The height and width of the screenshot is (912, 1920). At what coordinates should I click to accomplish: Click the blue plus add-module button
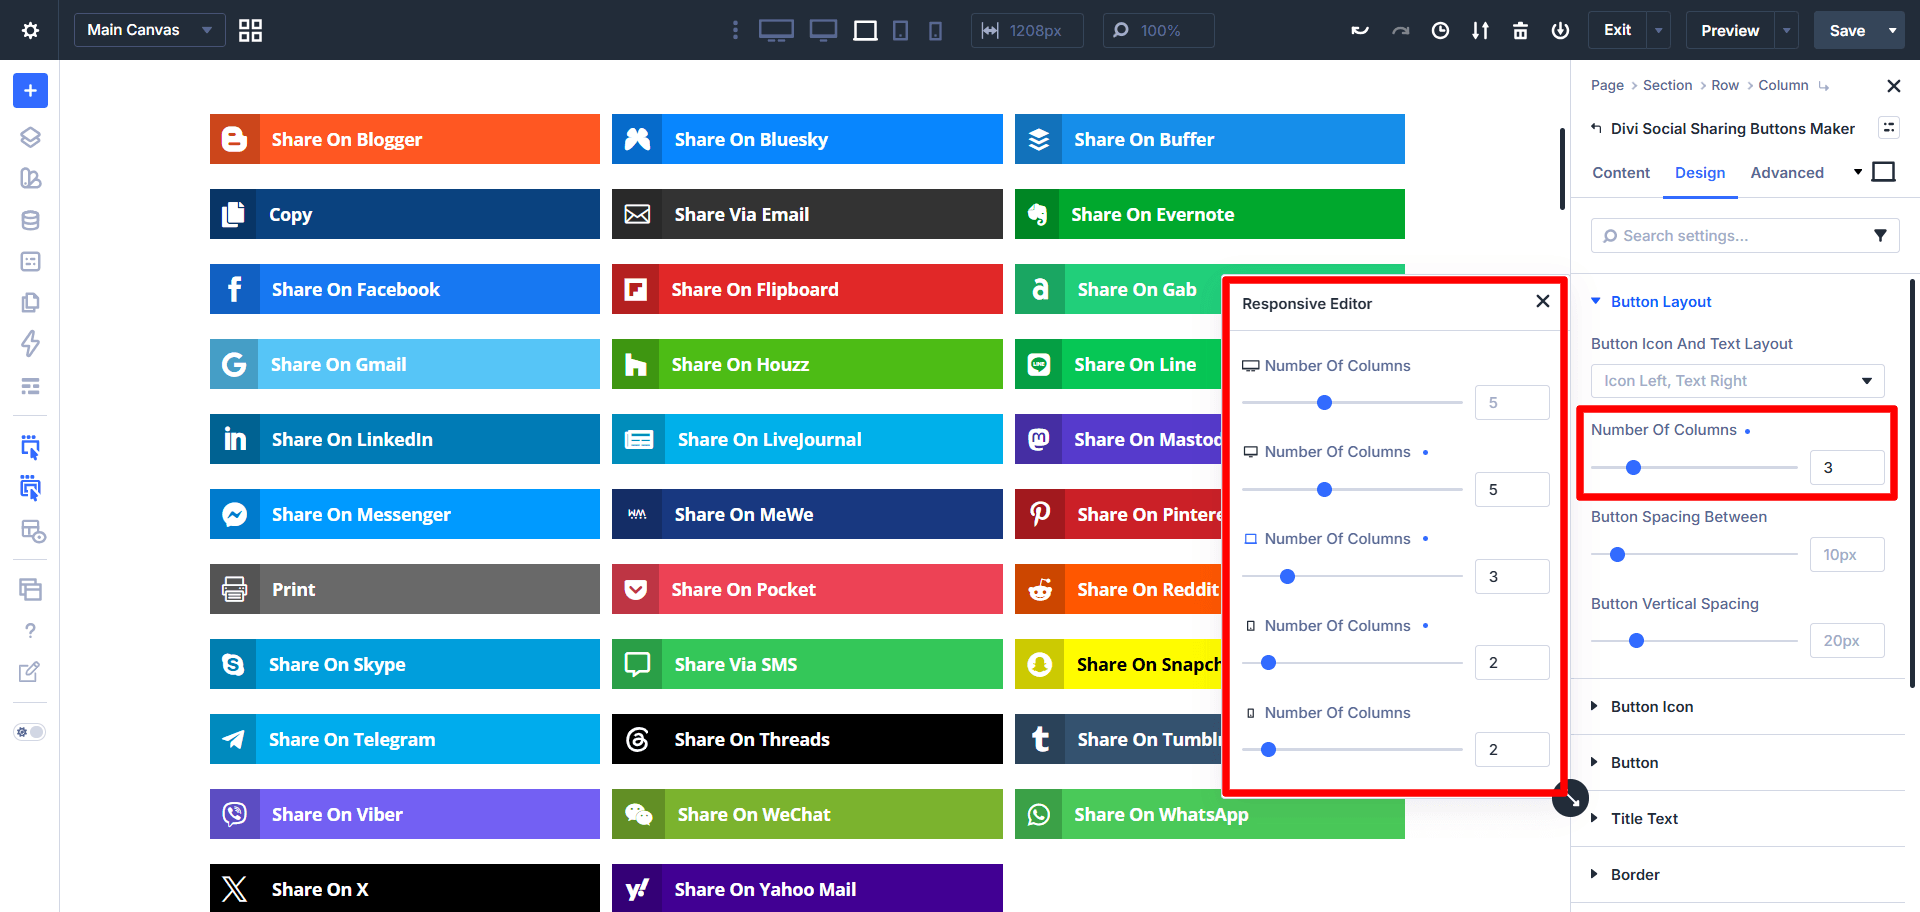click(x=30, y=91)
